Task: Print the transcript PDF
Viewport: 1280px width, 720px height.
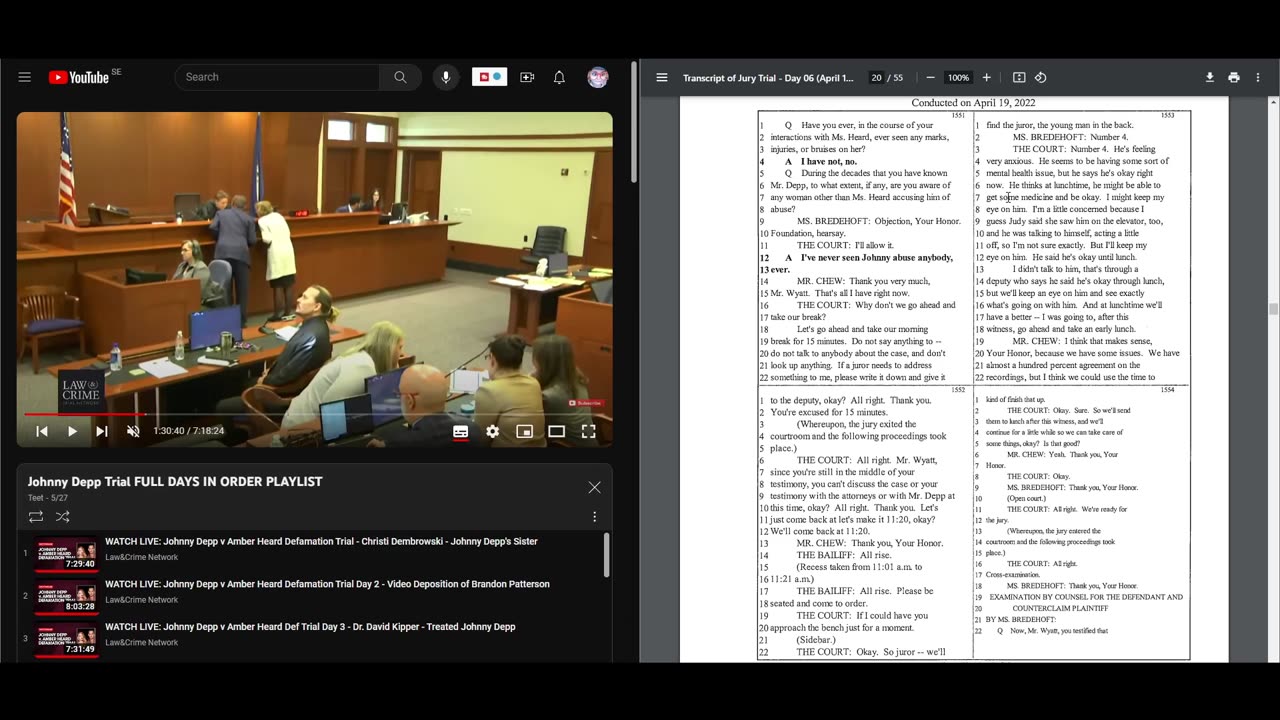Action: click(x=1234, y=78)
